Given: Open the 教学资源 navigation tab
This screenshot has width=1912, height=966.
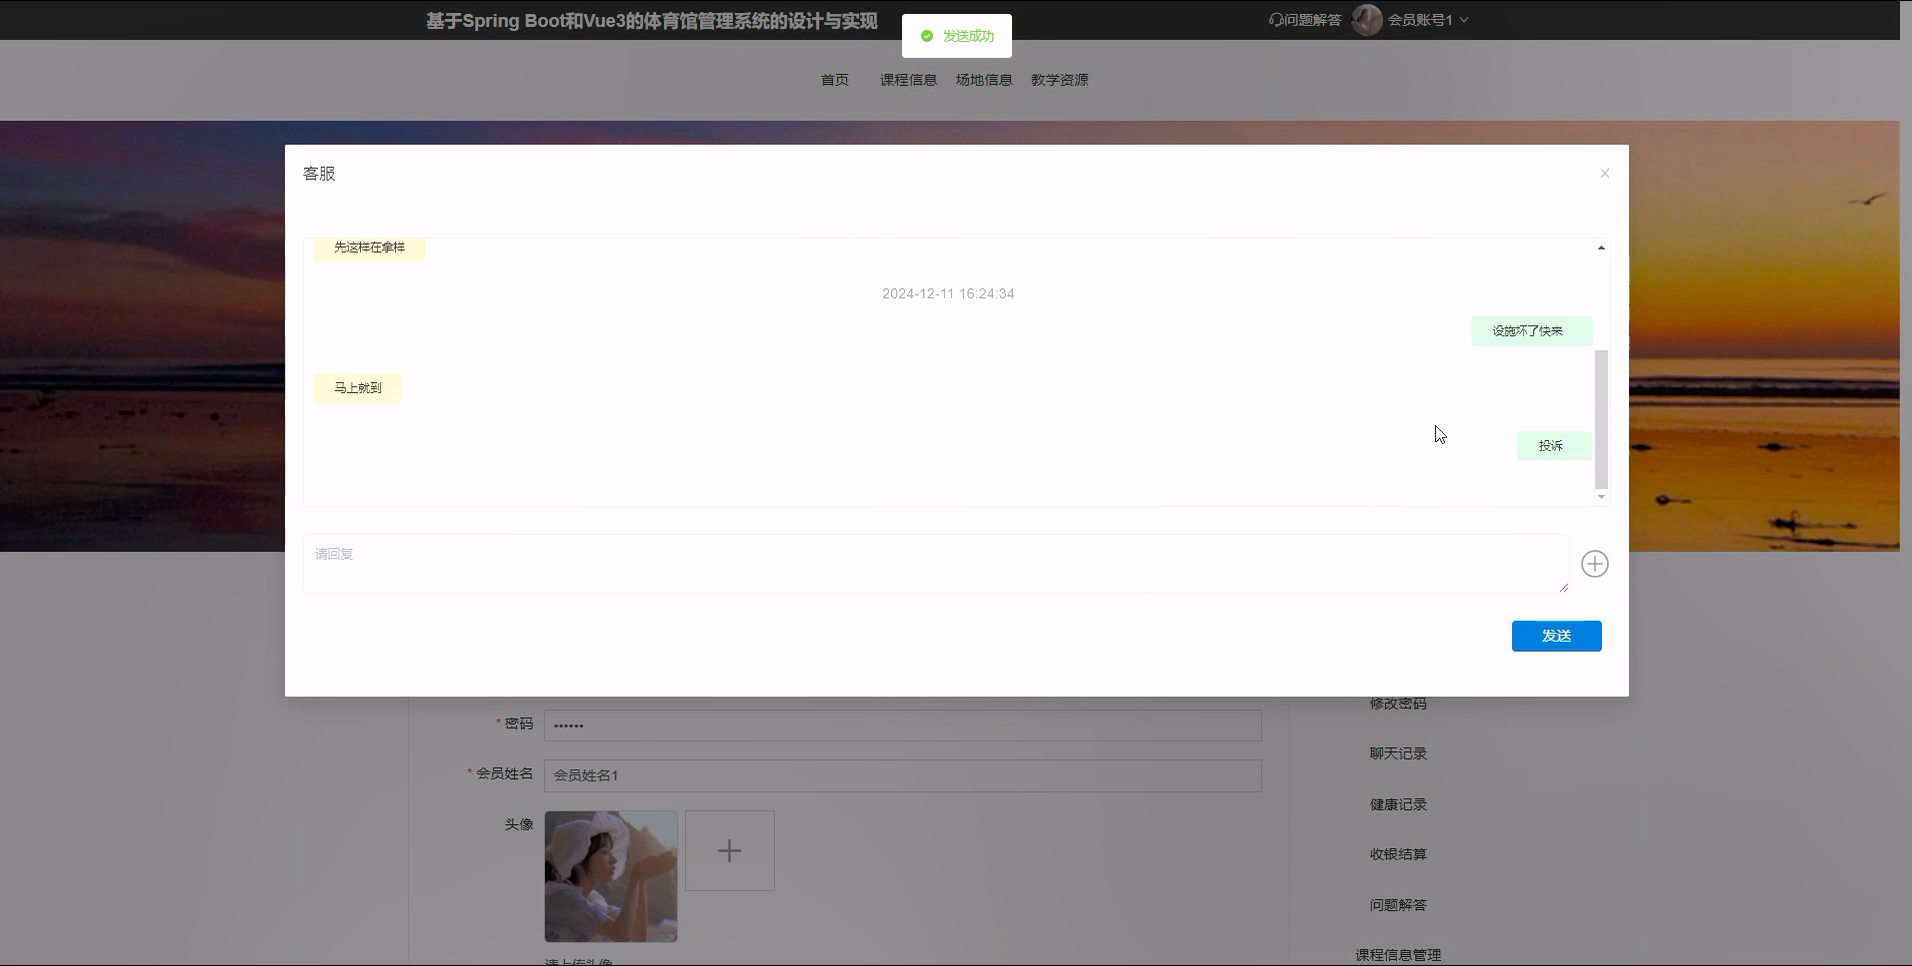Looking at the screenshot, I should coord(1059,80).
